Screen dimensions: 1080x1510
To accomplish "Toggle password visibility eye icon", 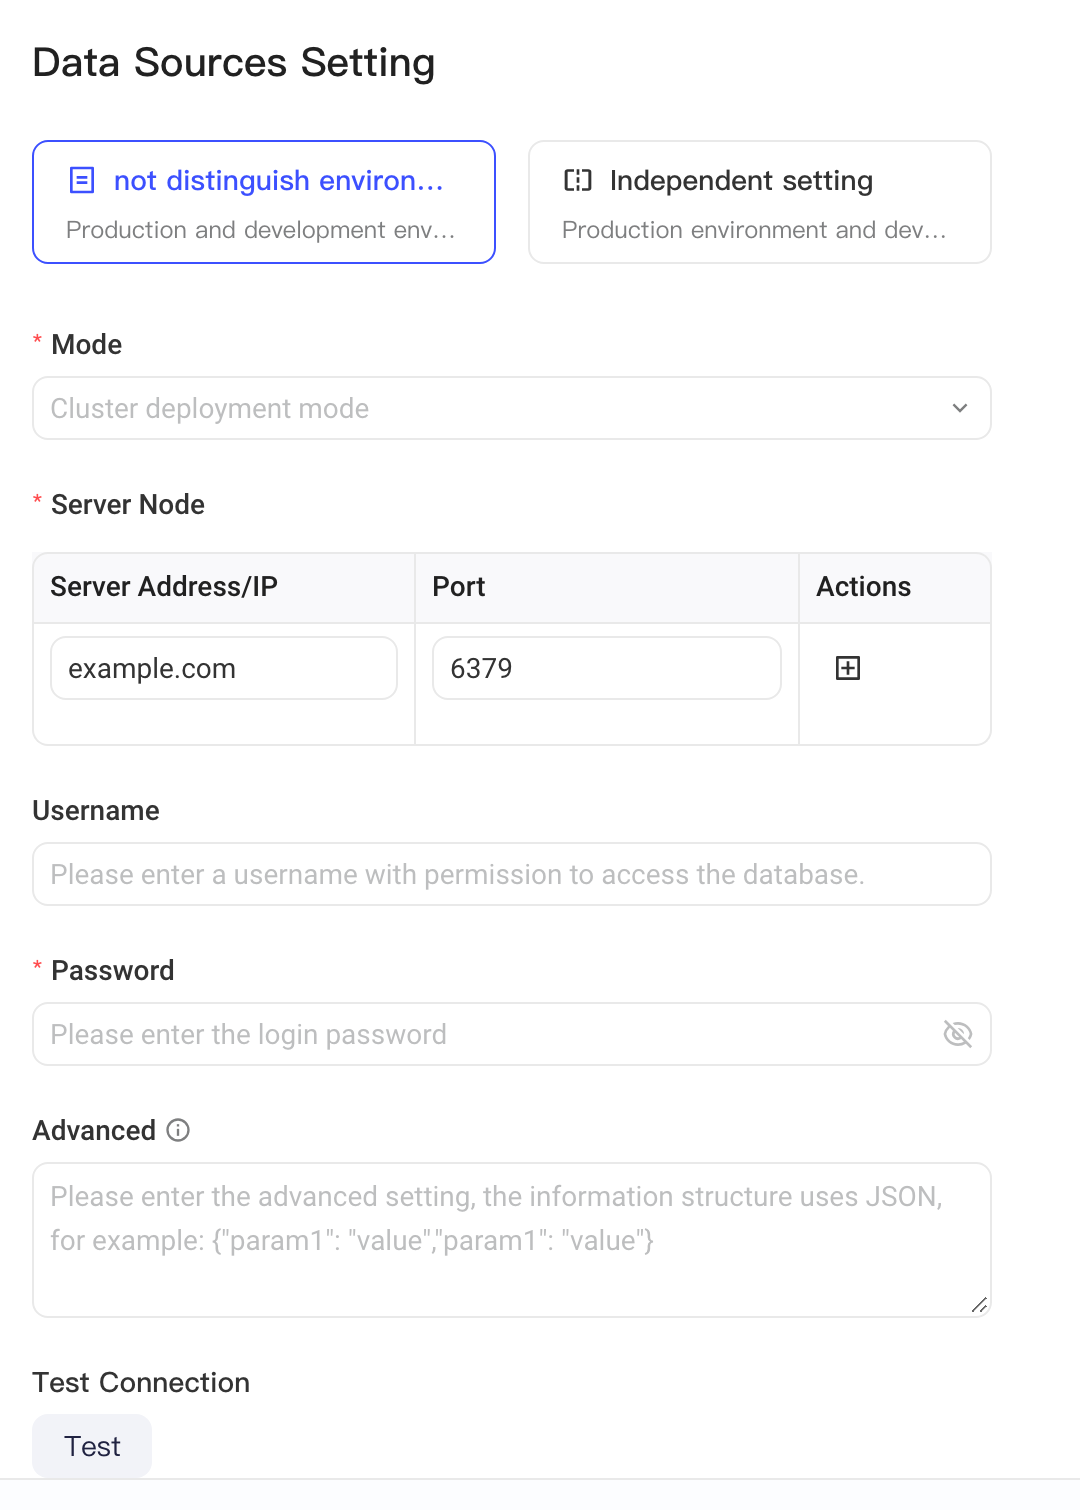I will 958,1034.
